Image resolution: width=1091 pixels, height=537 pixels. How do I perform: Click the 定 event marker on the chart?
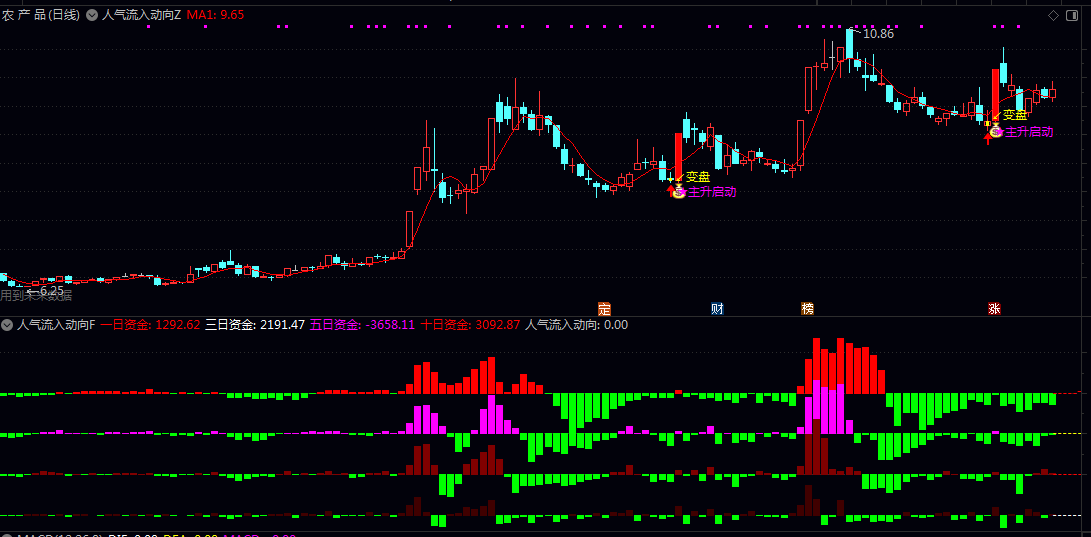click(x=605, y=309)
